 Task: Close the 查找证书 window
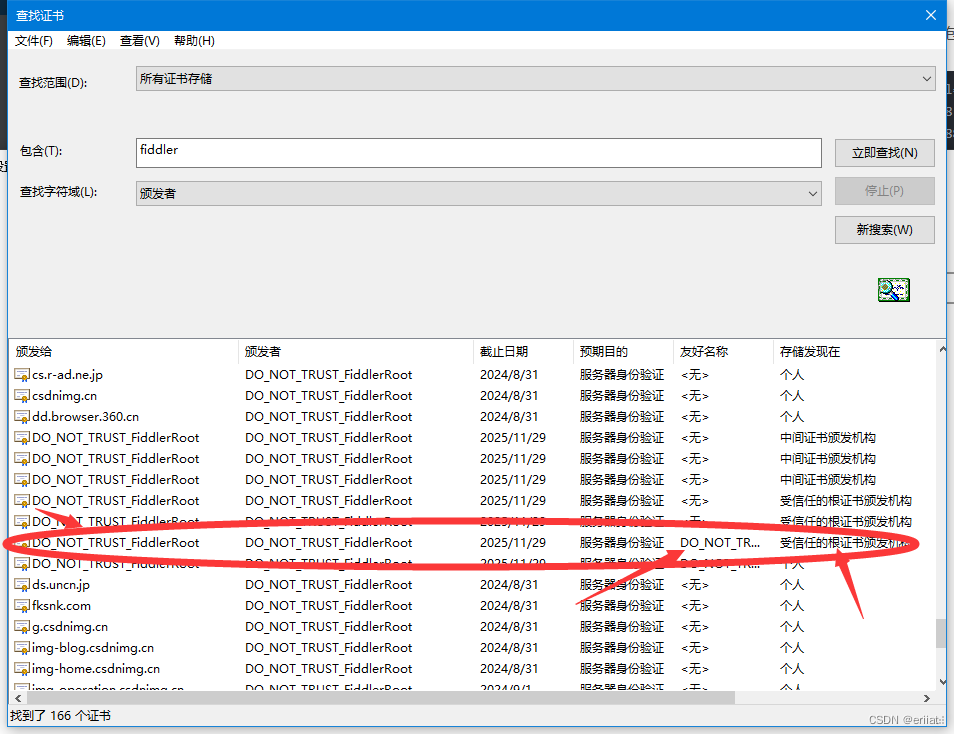[931, 15]
